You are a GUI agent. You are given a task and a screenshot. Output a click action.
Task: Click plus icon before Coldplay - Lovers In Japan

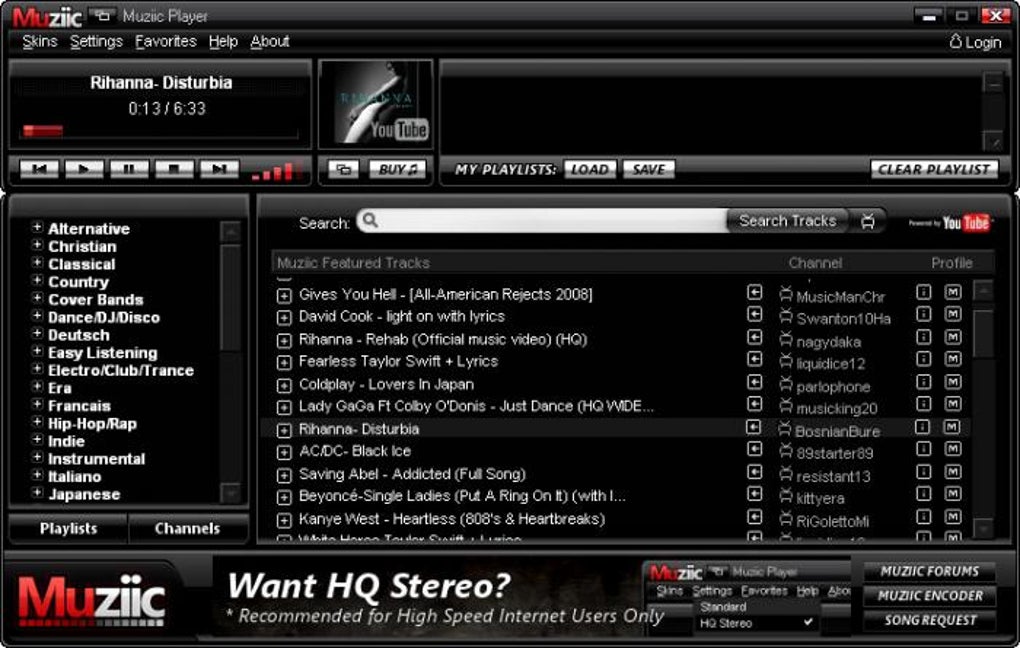pos(284,386)
